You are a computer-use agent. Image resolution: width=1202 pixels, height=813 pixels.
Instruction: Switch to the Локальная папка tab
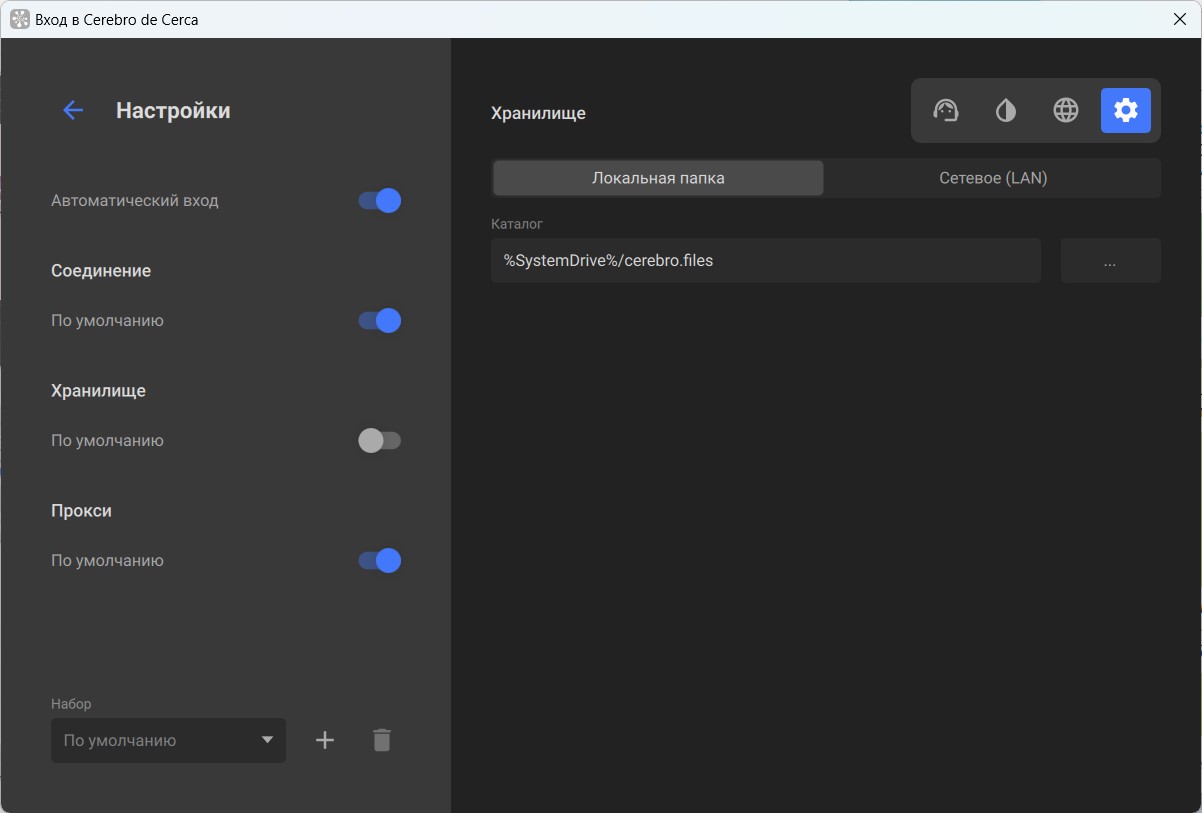click(x=658, y=178)
